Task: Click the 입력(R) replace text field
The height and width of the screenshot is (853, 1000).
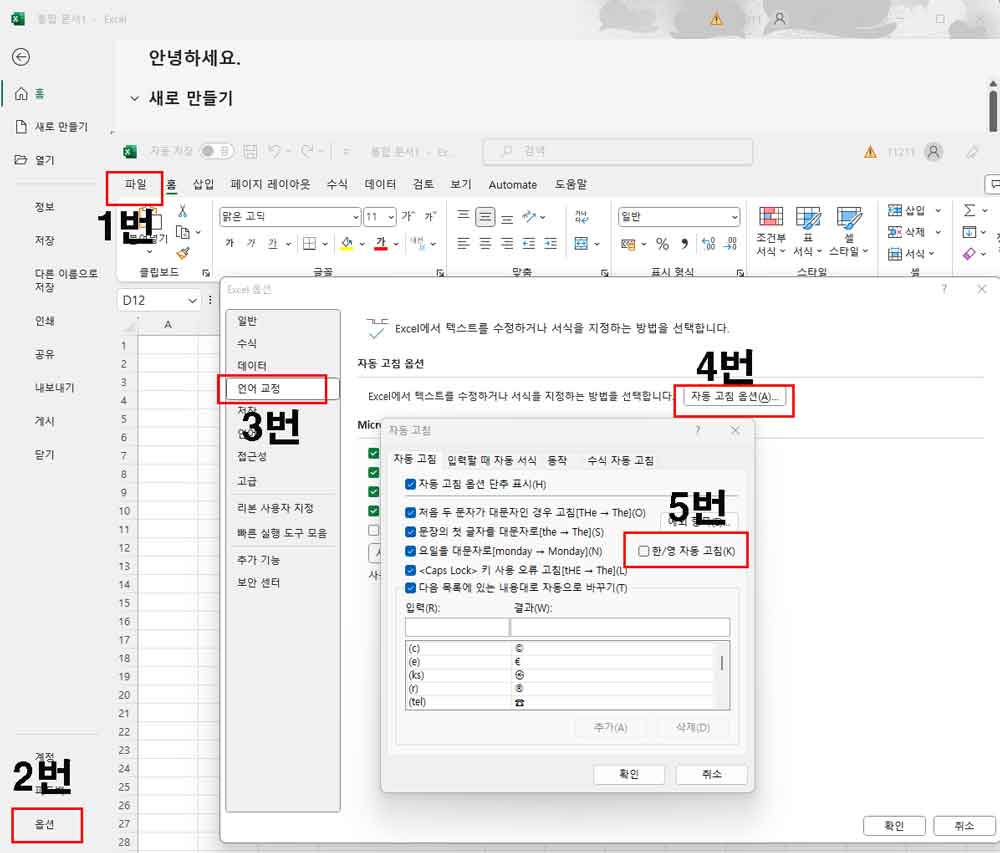Action: (457, 627)
